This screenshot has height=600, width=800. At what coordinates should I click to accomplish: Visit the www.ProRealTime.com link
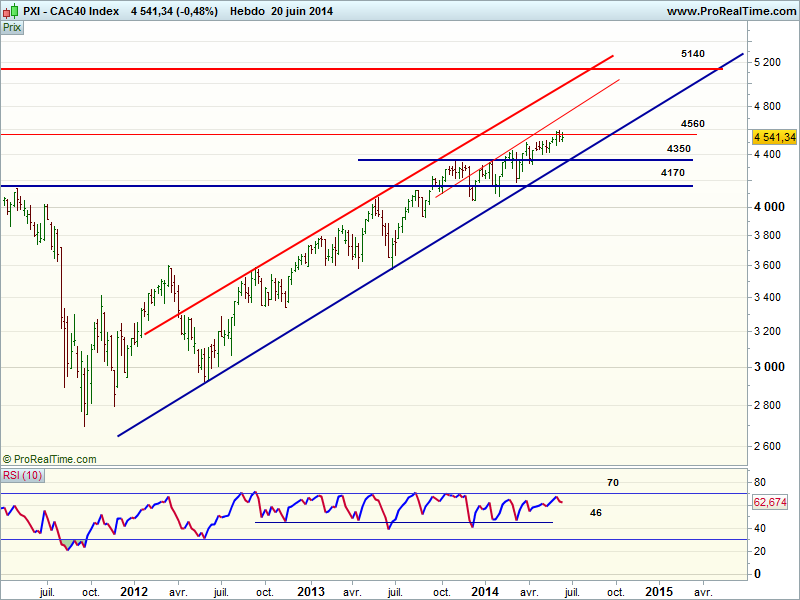pyautogui.click(x=730, y=11)
